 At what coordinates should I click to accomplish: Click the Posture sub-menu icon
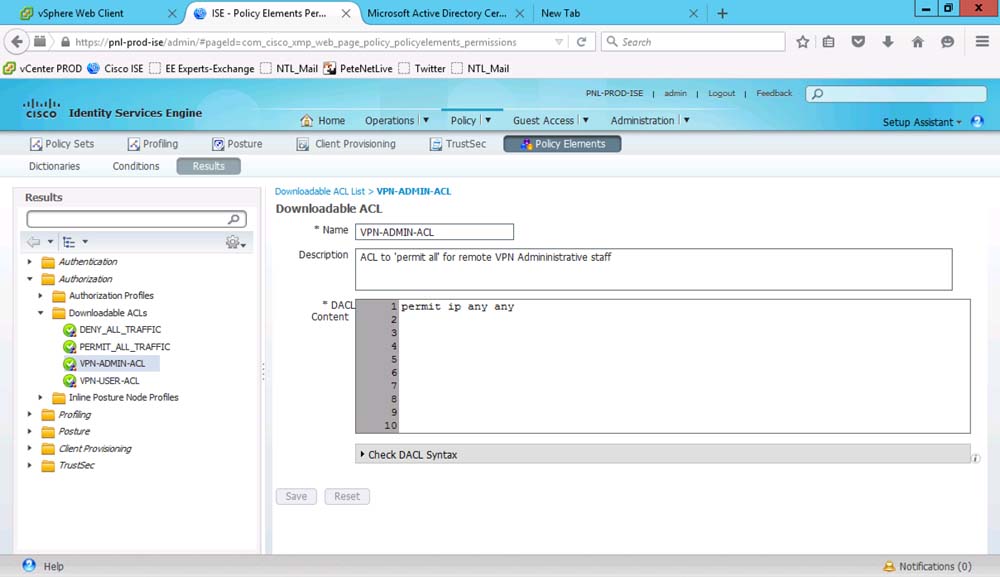[218, 145]
